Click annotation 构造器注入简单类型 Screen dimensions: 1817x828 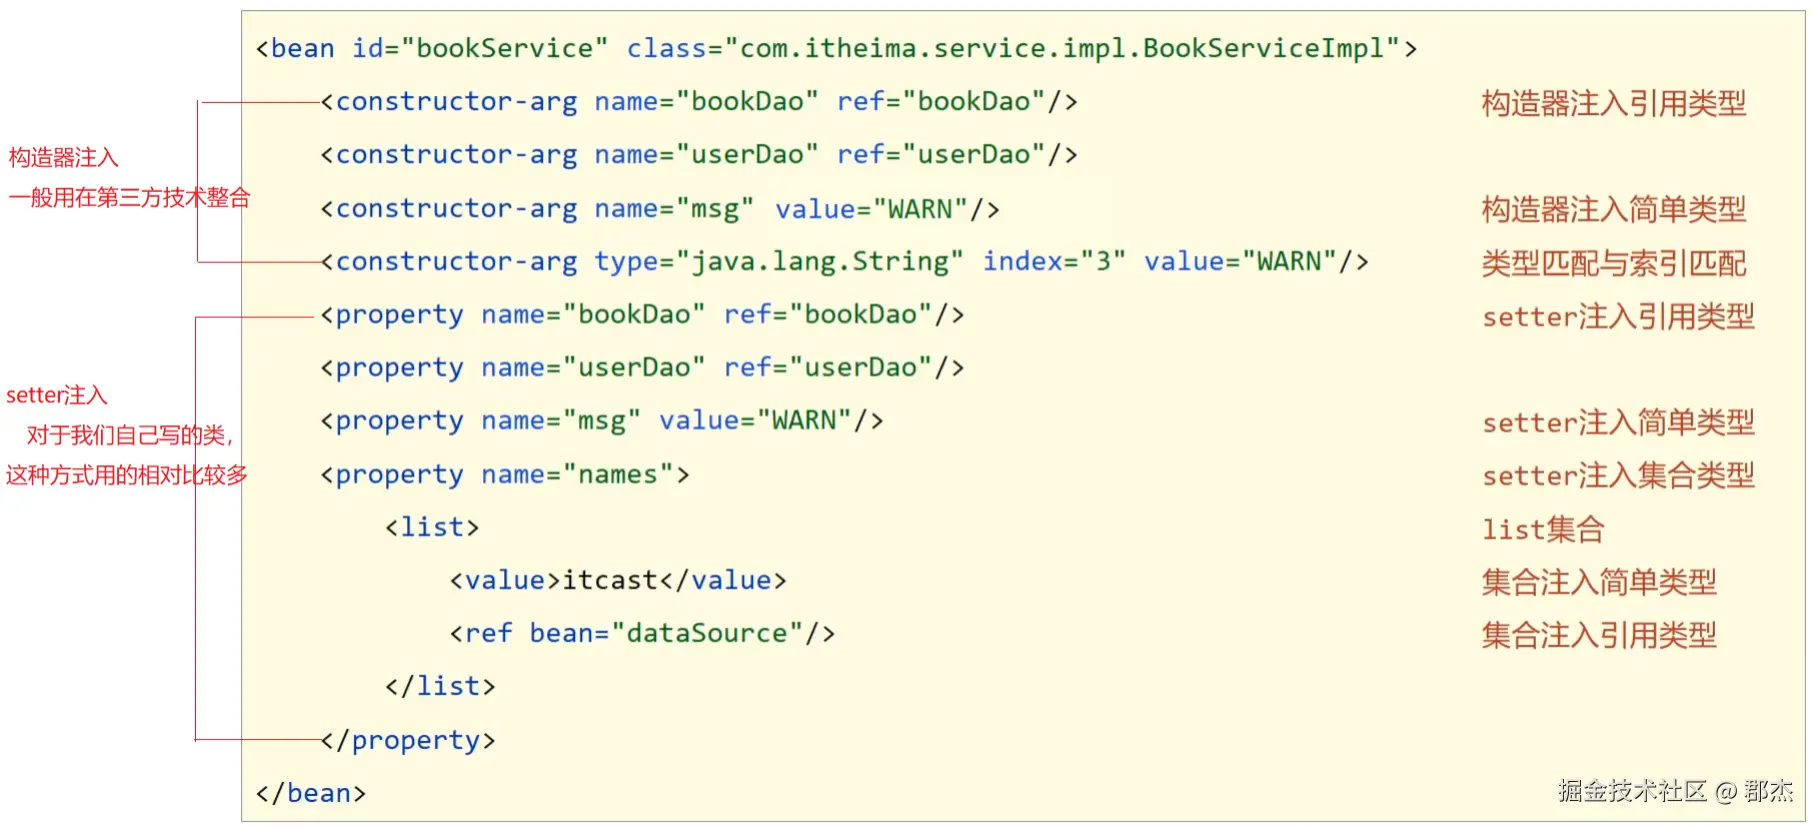coord(1613,209)
